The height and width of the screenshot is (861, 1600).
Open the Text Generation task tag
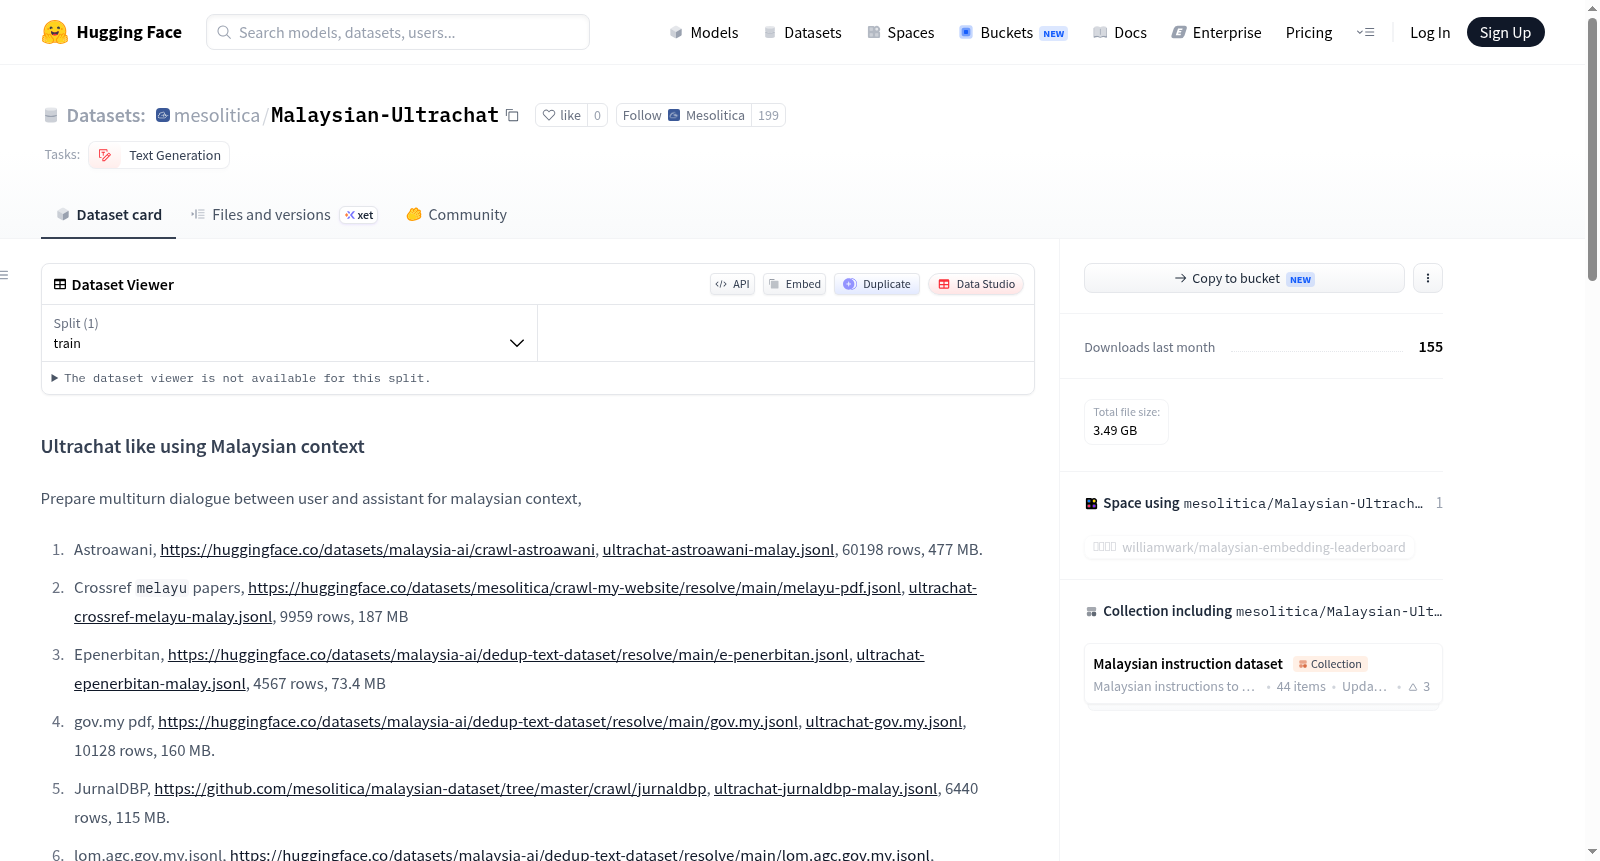coord(159,155)
